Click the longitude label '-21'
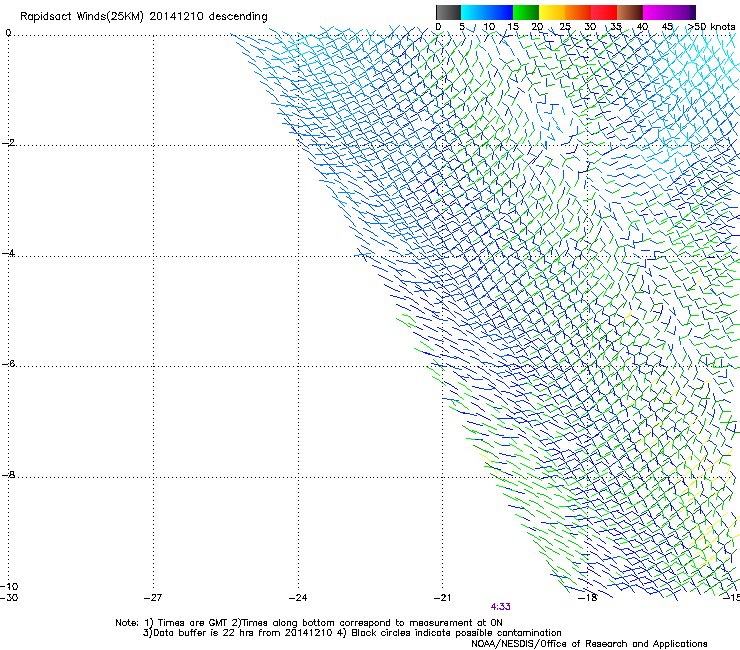This screenshot has width=740, height=650. click(443, 598)
